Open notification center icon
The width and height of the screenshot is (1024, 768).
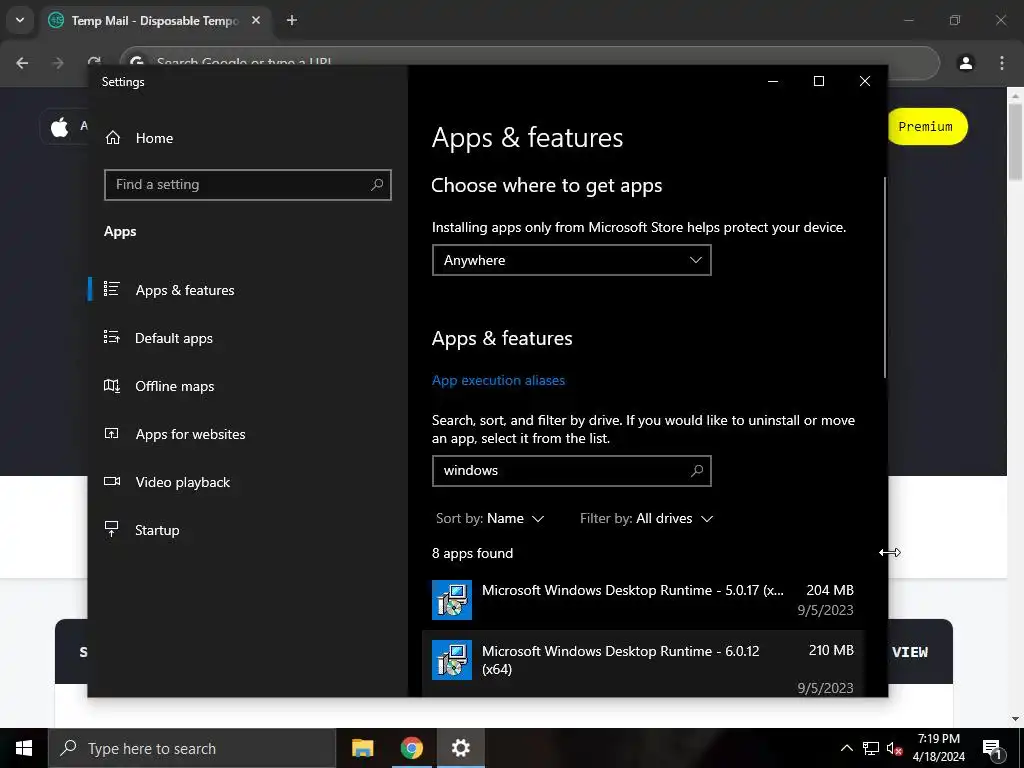(992, 748)
